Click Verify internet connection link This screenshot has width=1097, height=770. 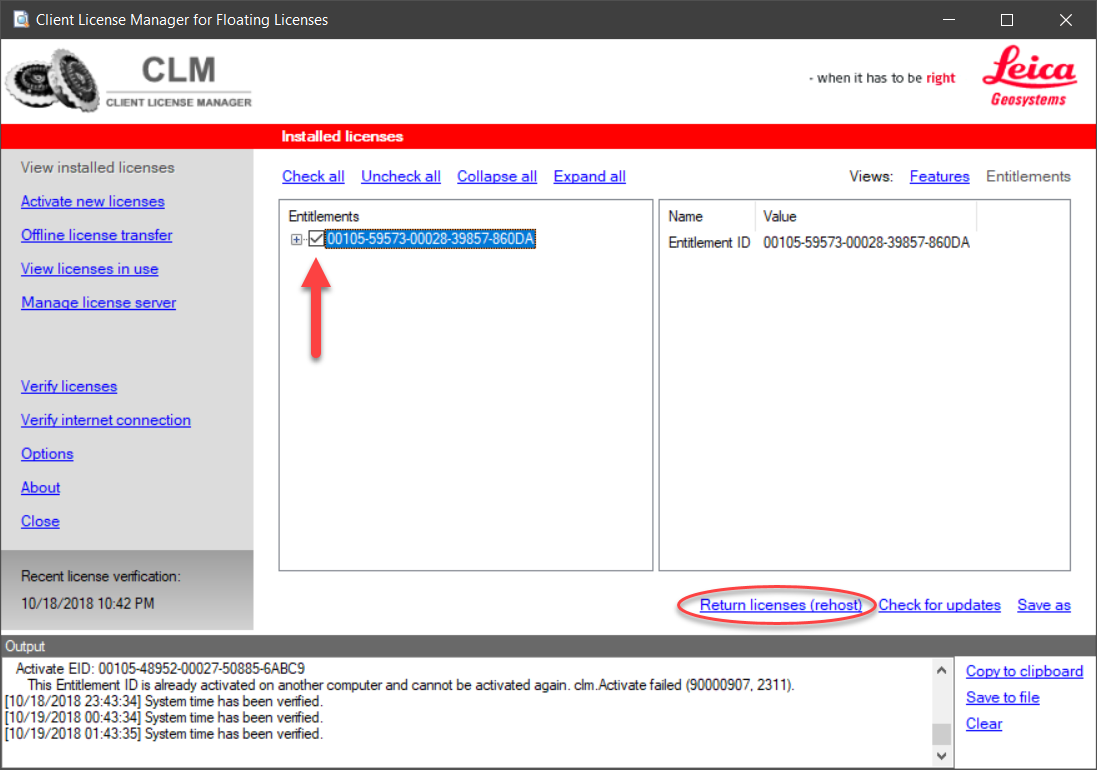[106, 420]
